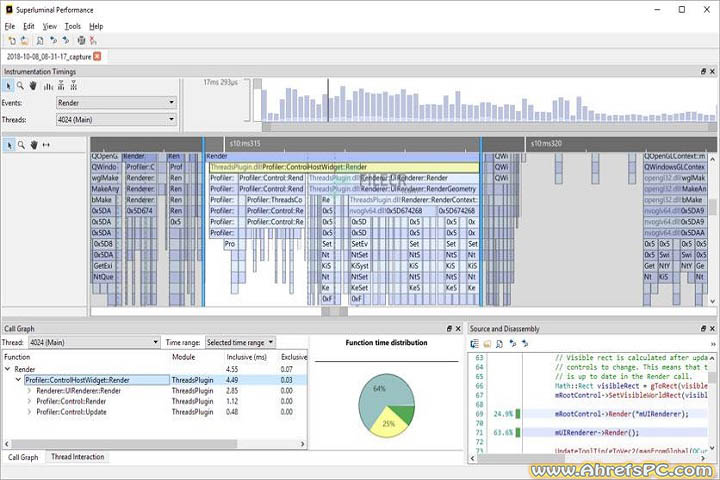The width and height of the screenshot is (720, 480).
Task: Switch to the Thread Interaction tab
Action: 78,457
